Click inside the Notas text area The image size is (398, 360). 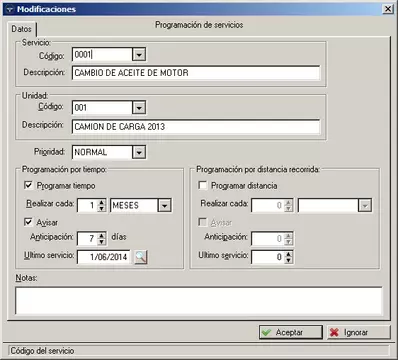pos(199,301)
